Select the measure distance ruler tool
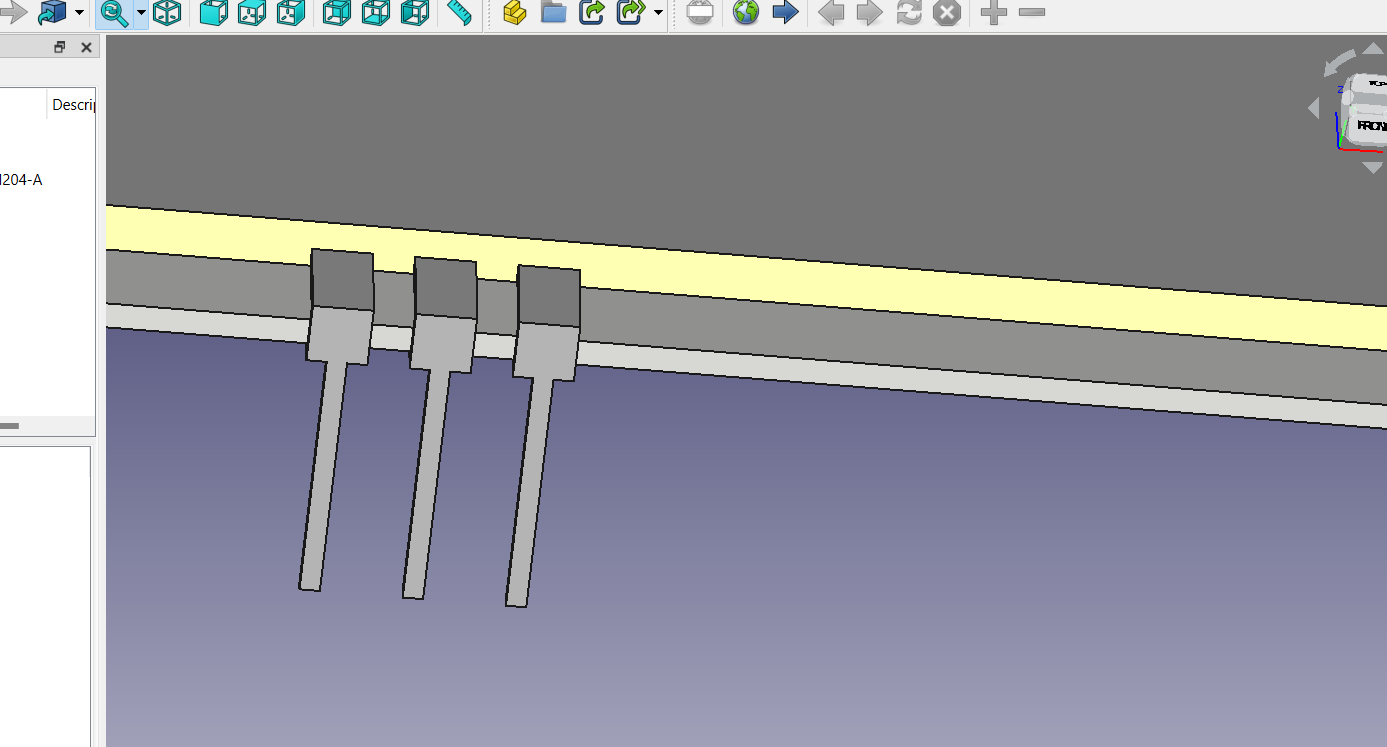 tap(459, 13)
